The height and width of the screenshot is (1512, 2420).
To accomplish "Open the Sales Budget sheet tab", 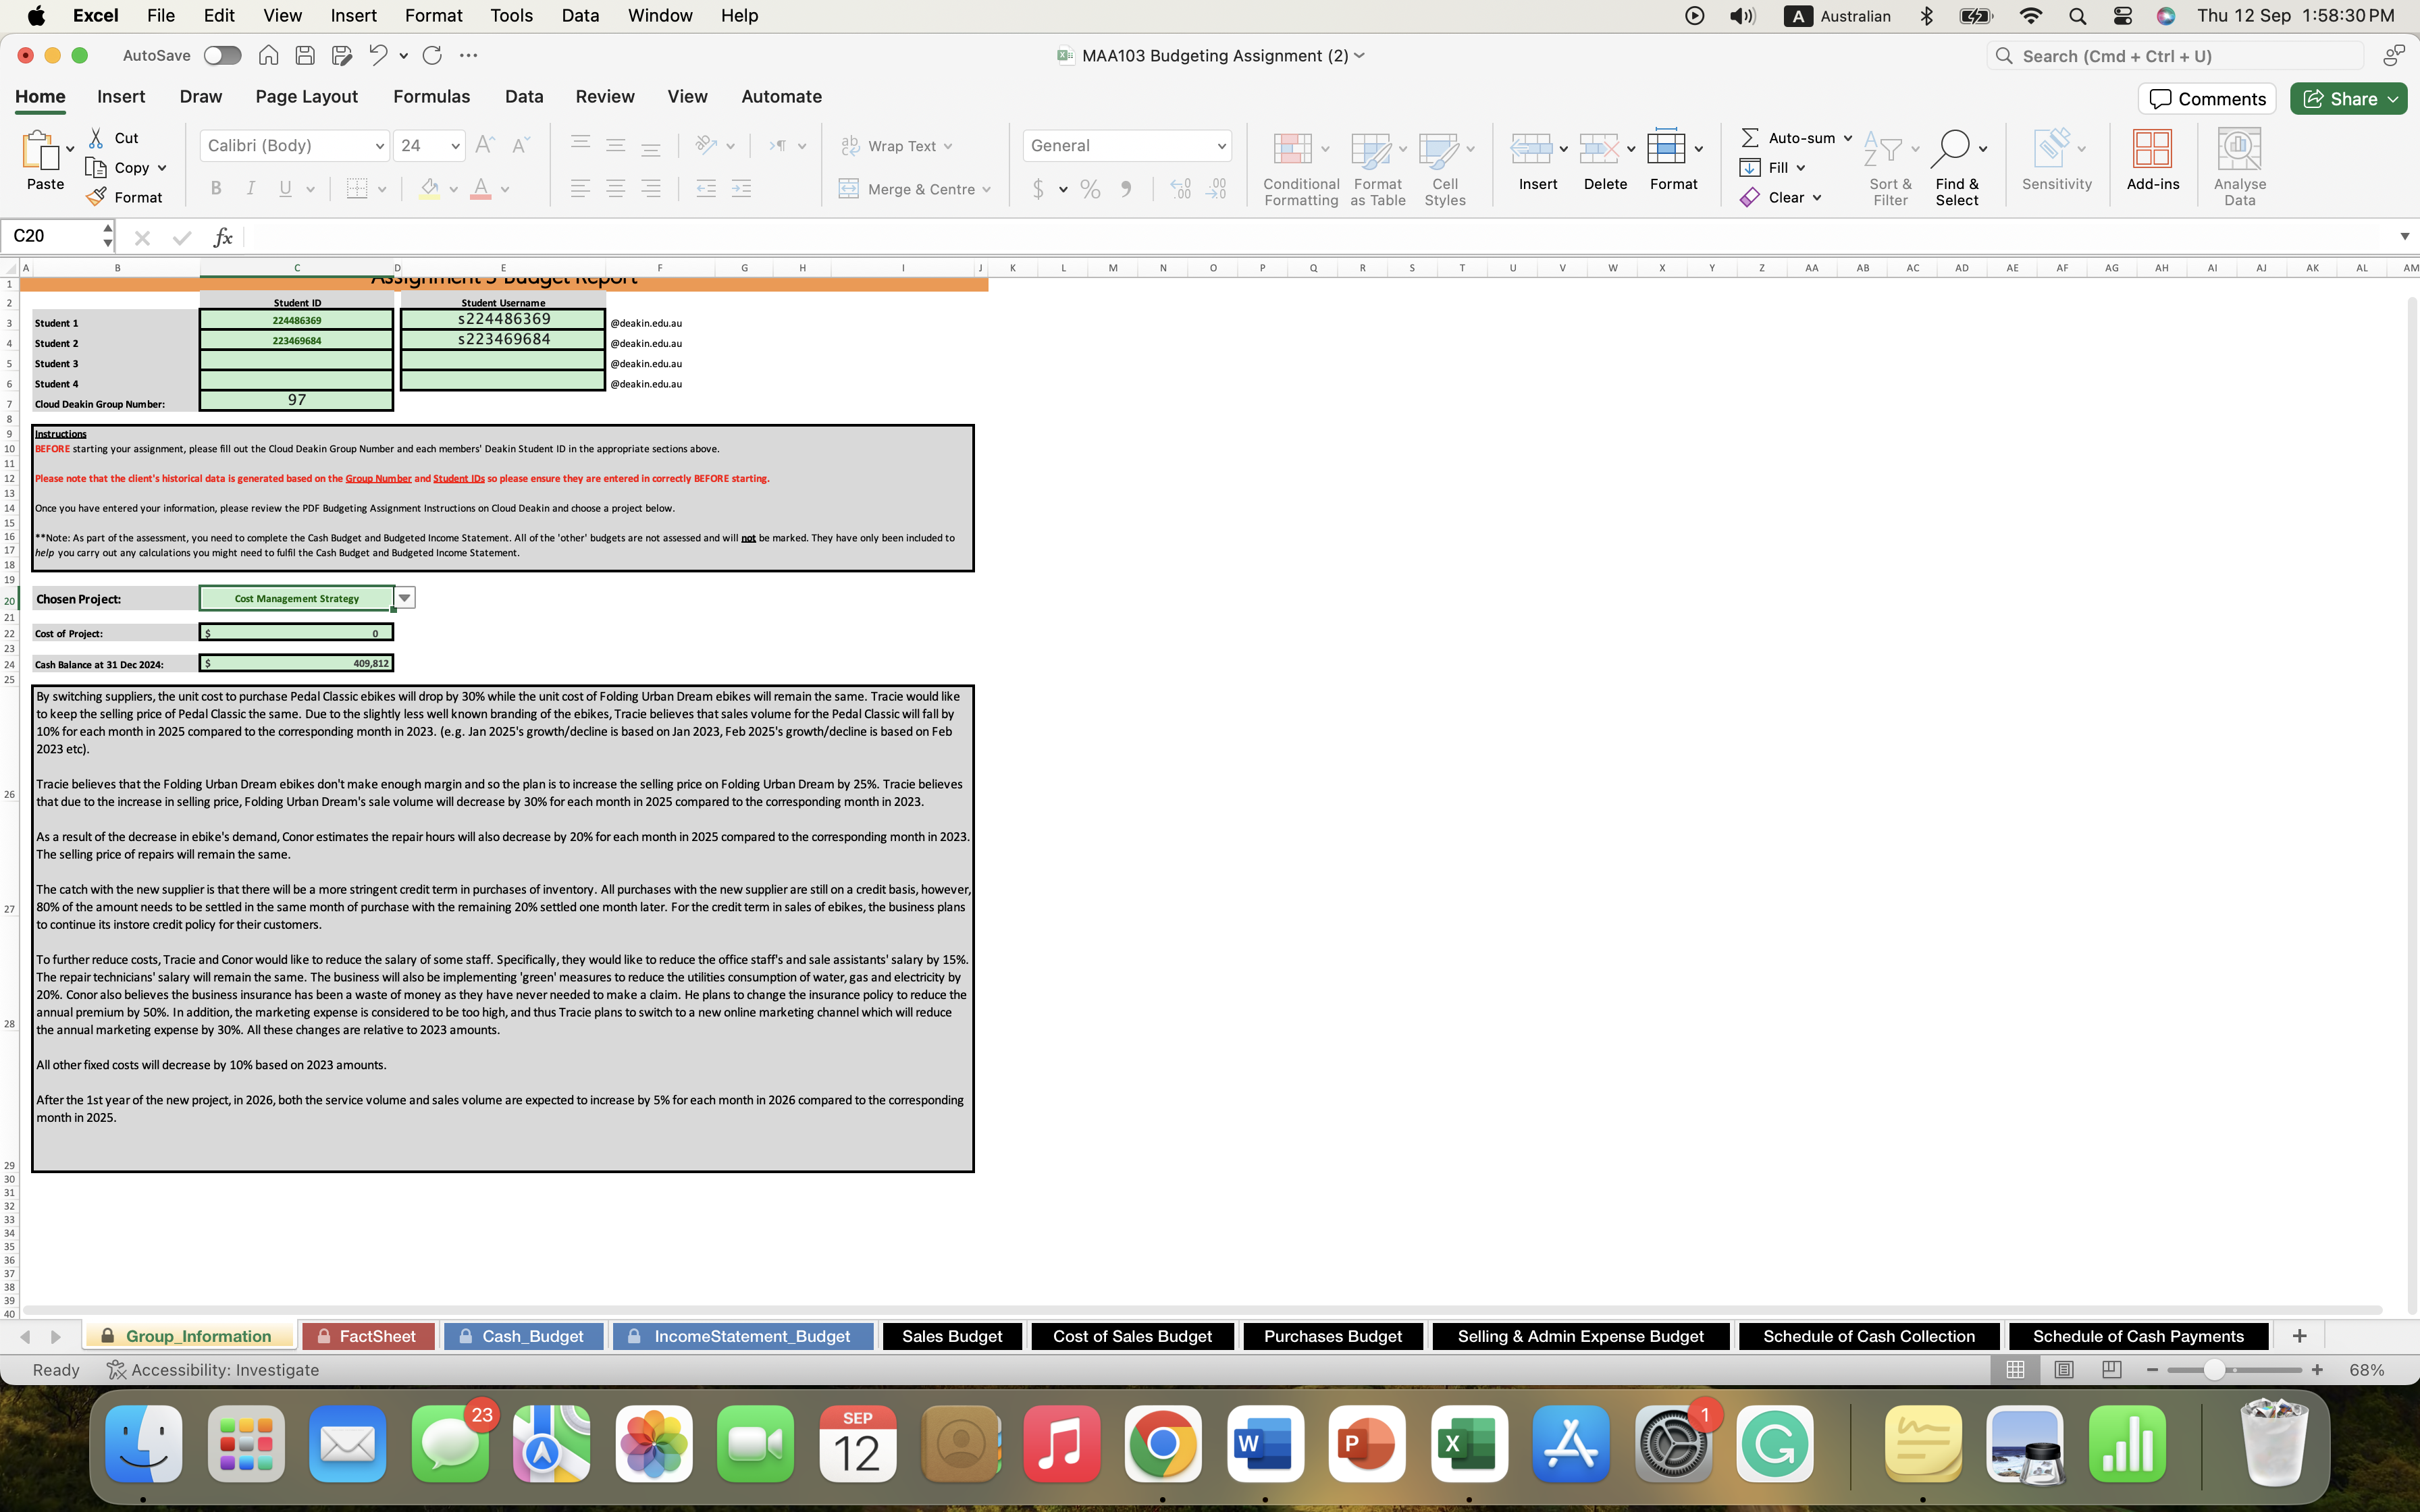I will (950, 1335).
